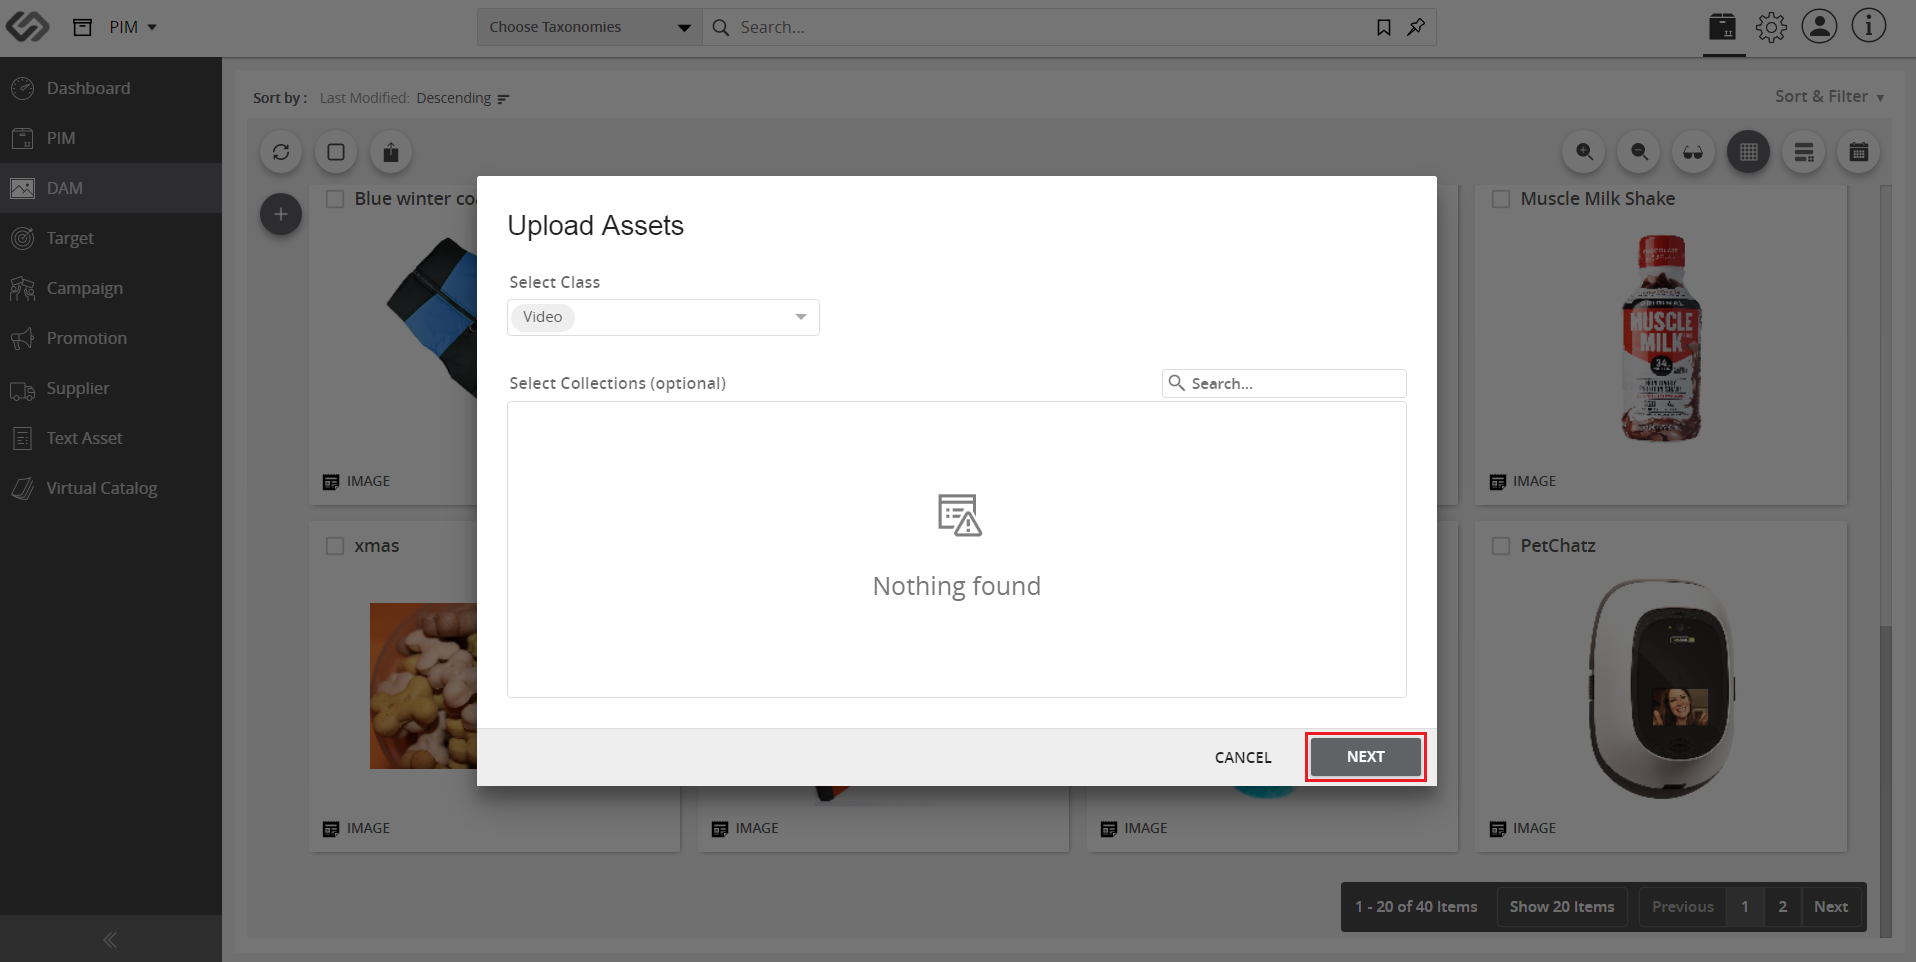Click the add asset plus button

[281, 214]
